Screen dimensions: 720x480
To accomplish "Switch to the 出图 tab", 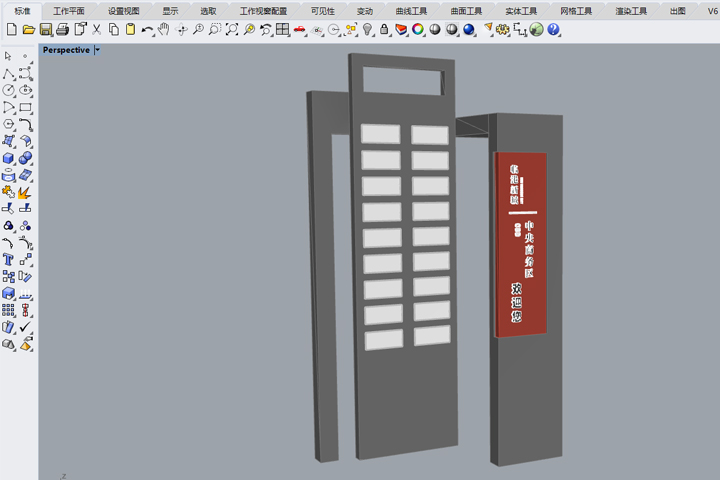I will (678, 11).
